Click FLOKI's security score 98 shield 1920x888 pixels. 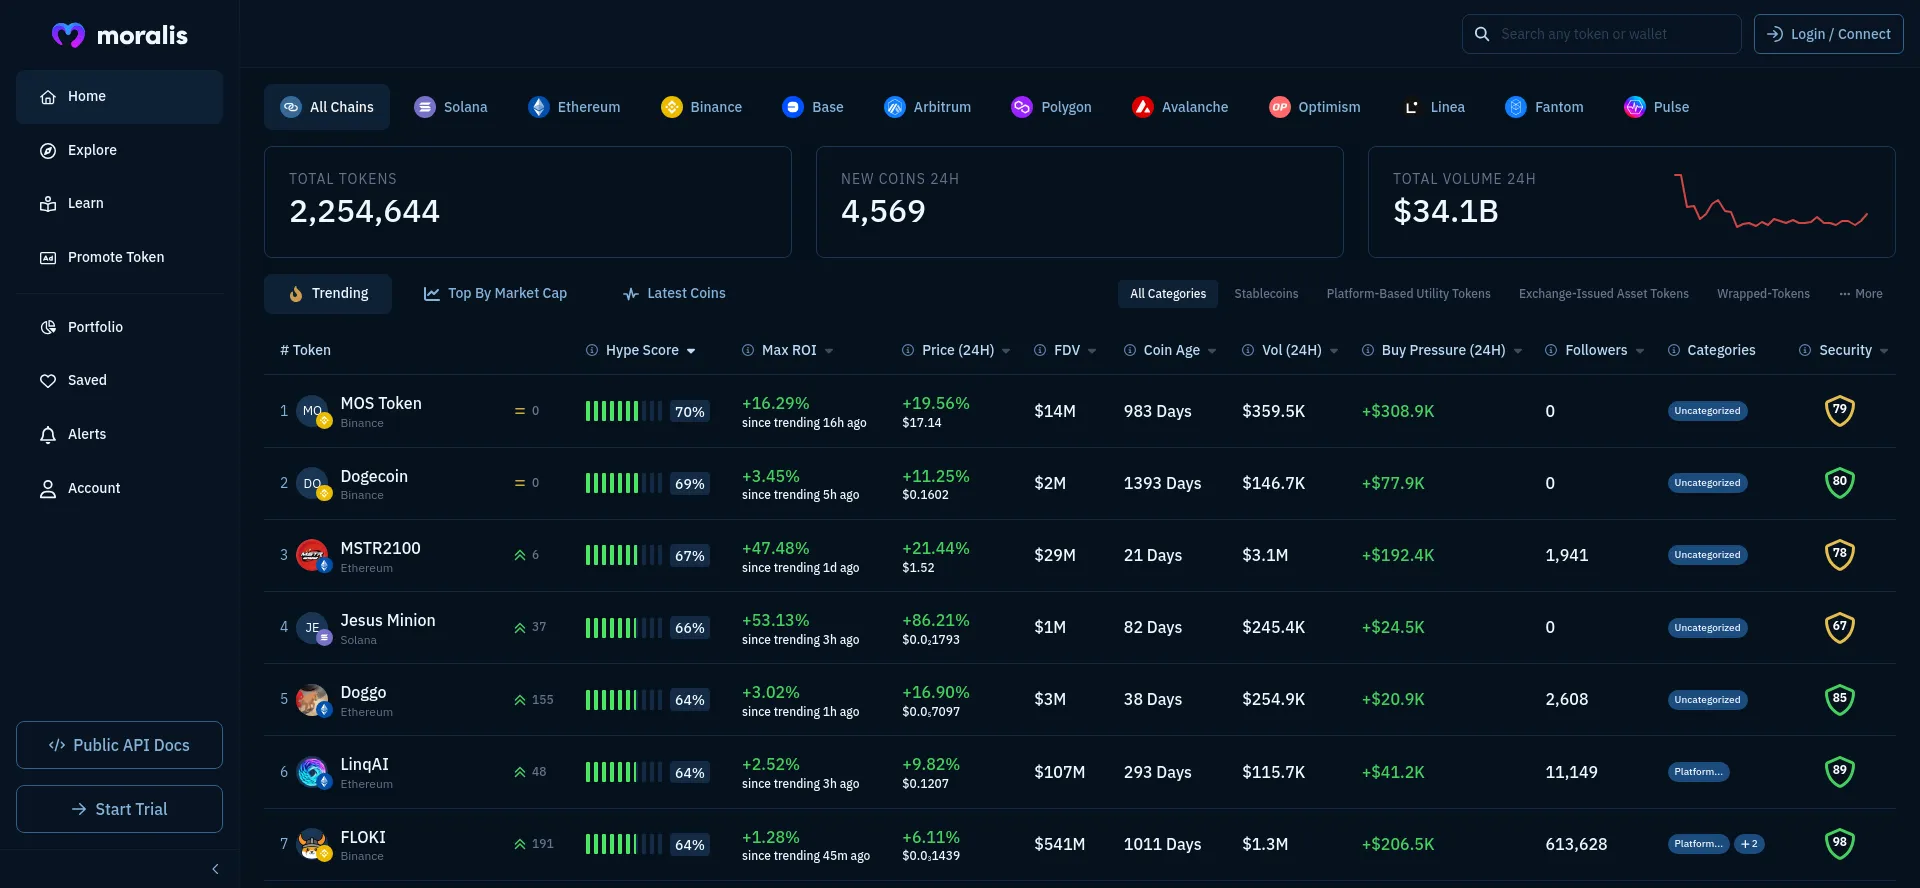point(1839,844)
